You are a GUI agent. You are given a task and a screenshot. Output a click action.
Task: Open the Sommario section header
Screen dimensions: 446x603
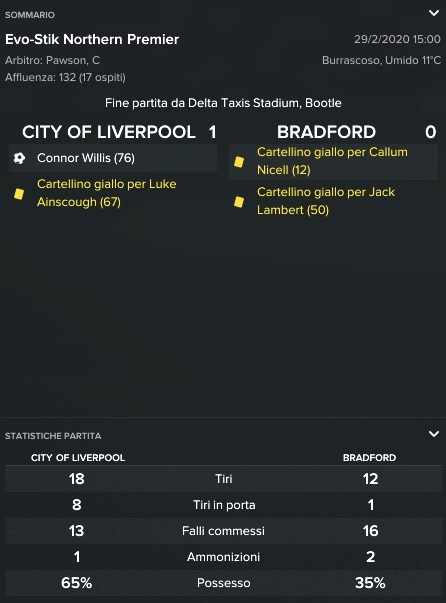[x=30, y=15]
